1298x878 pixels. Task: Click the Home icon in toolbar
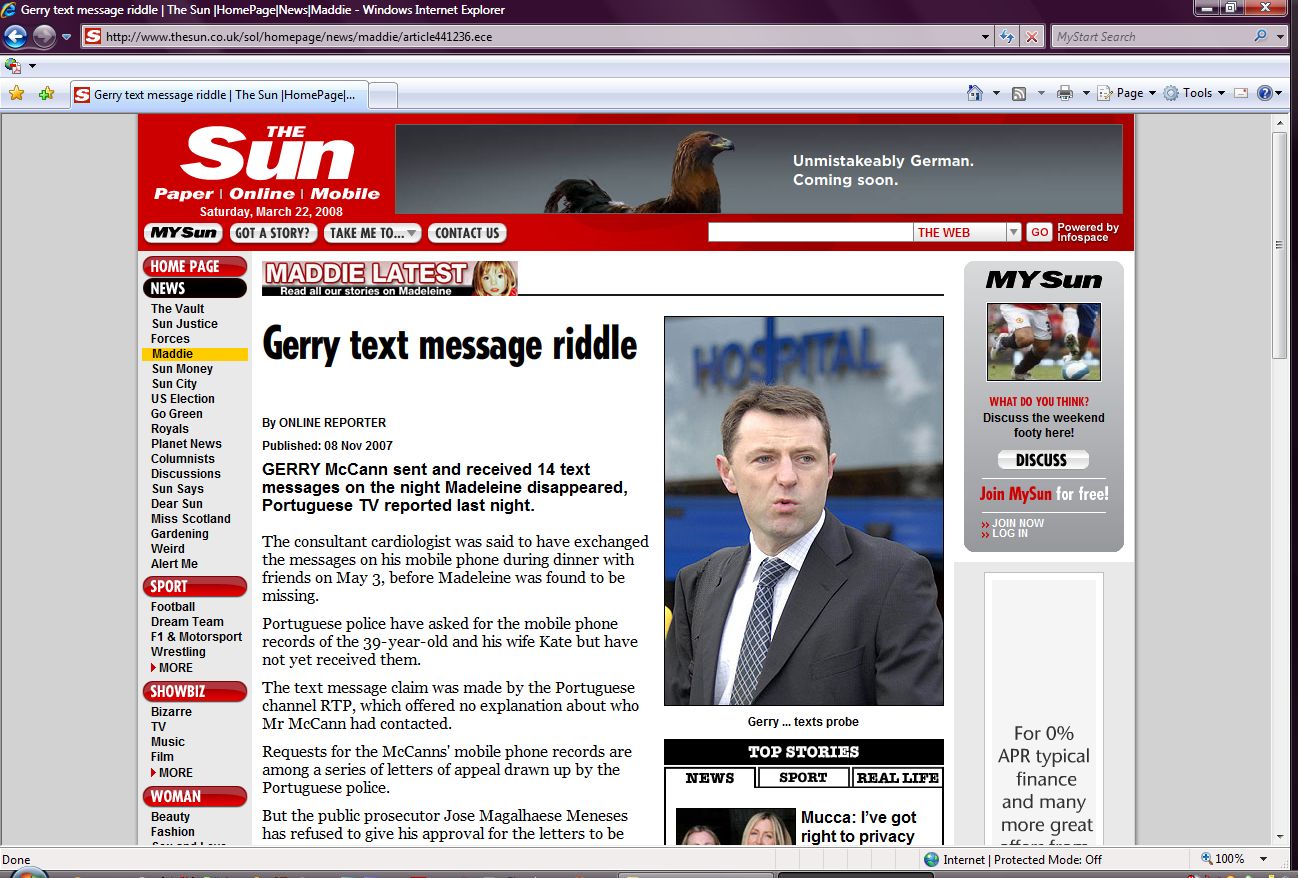tap(974, 93)
